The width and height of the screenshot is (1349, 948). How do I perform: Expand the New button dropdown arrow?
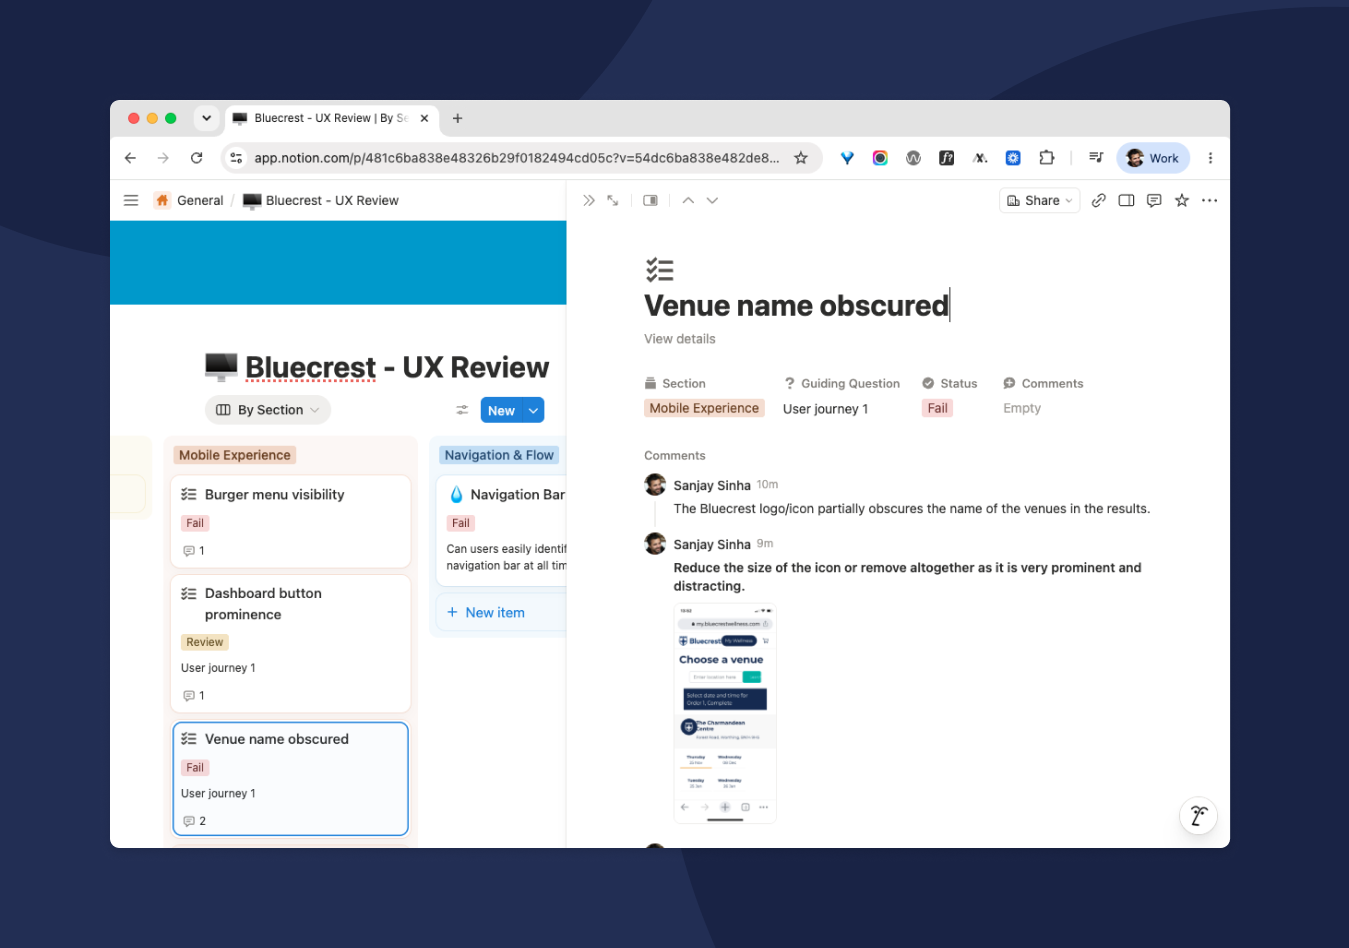534,410
